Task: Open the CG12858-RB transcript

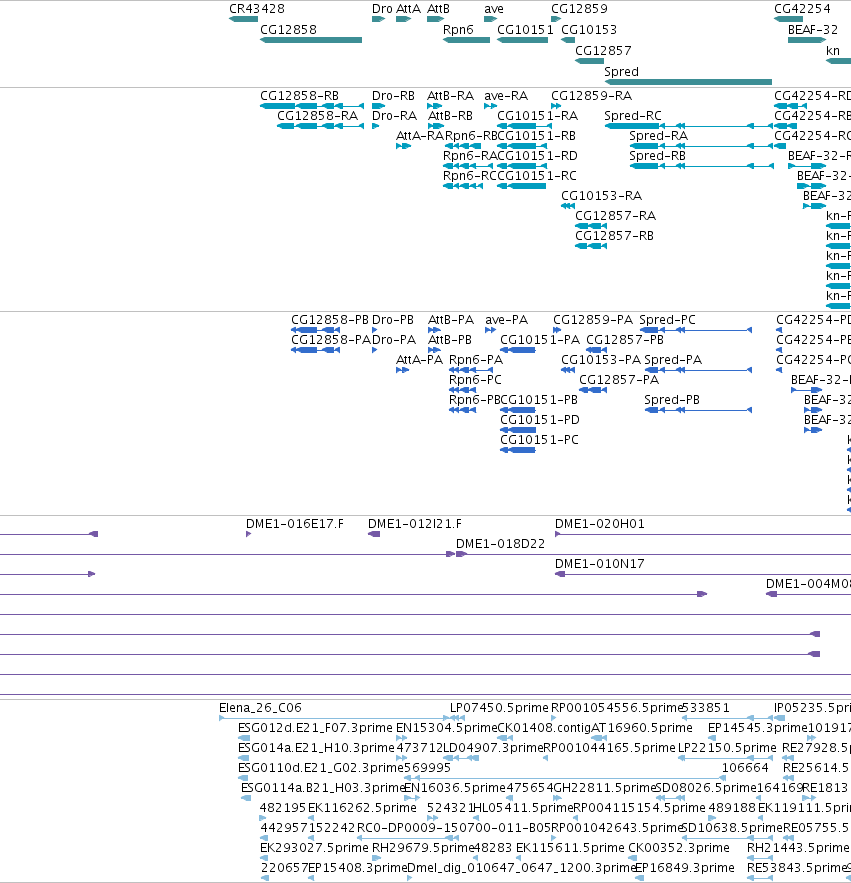Action: [311, 106]
